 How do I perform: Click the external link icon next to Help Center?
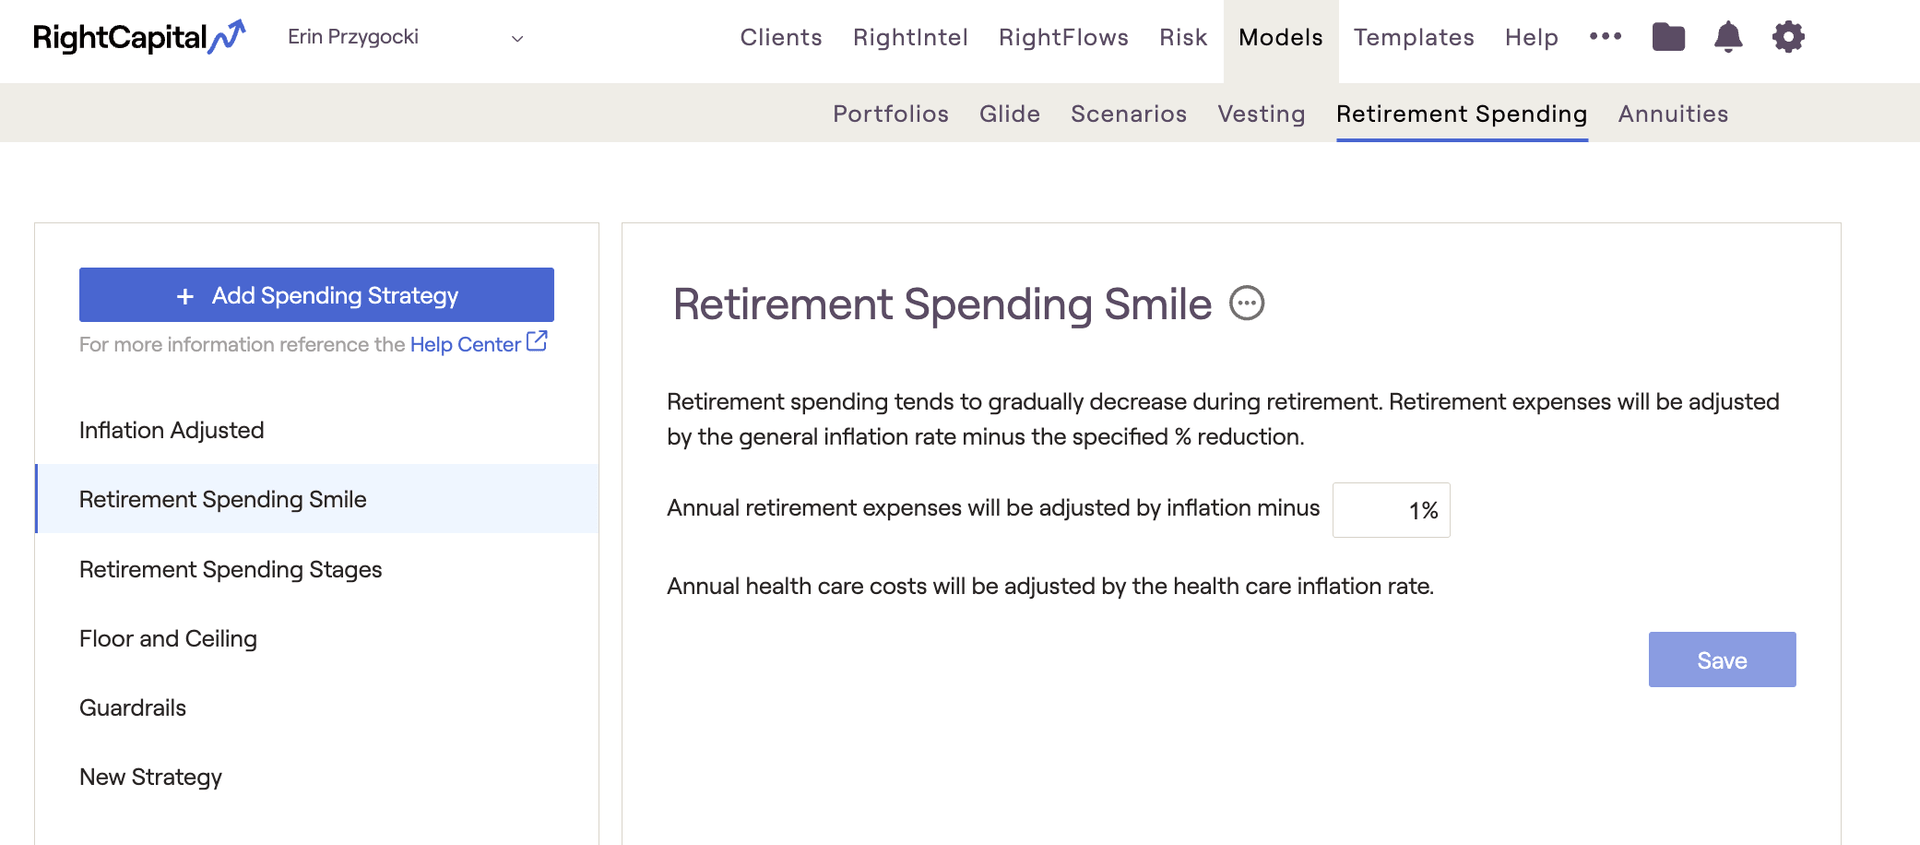(x=537, y=341)
